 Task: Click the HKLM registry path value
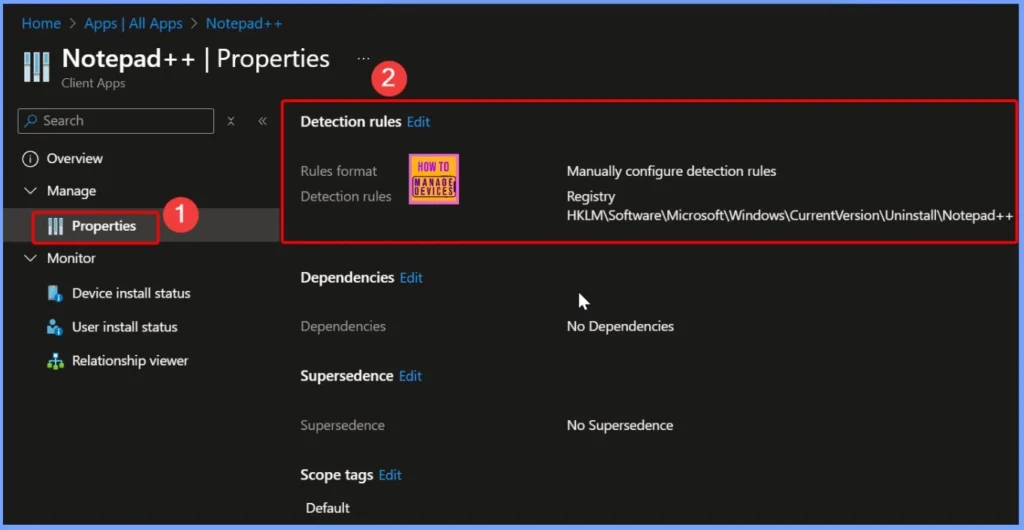click(x=790, y=217)
